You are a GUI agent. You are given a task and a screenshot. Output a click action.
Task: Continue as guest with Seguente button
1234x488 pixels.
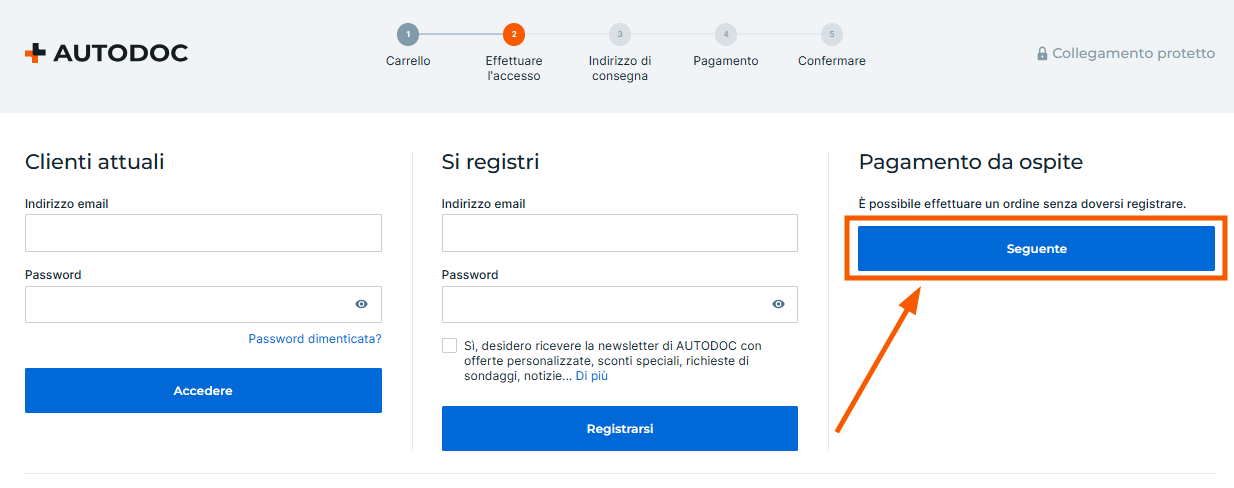(x=1036, y=249)
